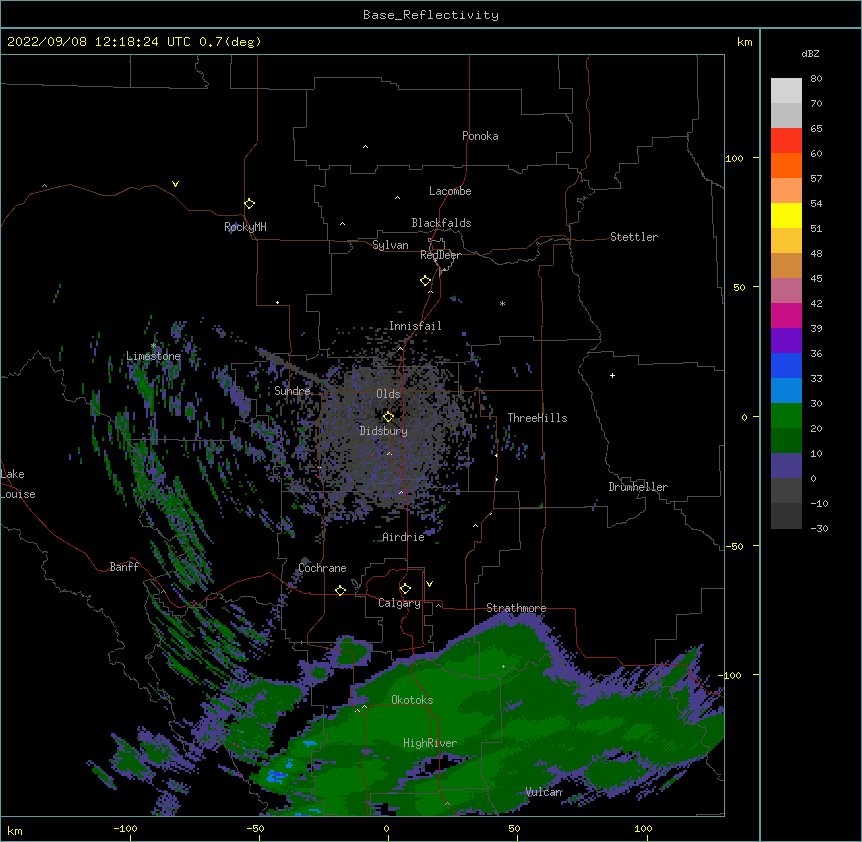
Task: Click the yellow diamond marker below Cochrane
Action: coord(340,590)
